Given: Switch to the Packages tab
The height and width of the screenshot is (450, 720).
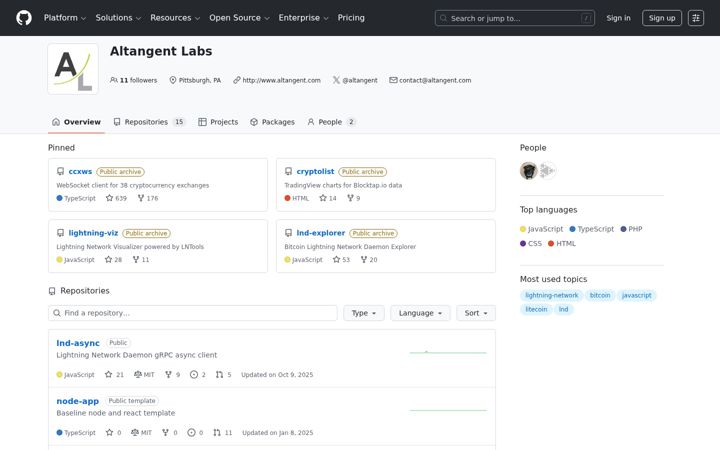Looking at the screenshot, I should [x=272, y=122].
